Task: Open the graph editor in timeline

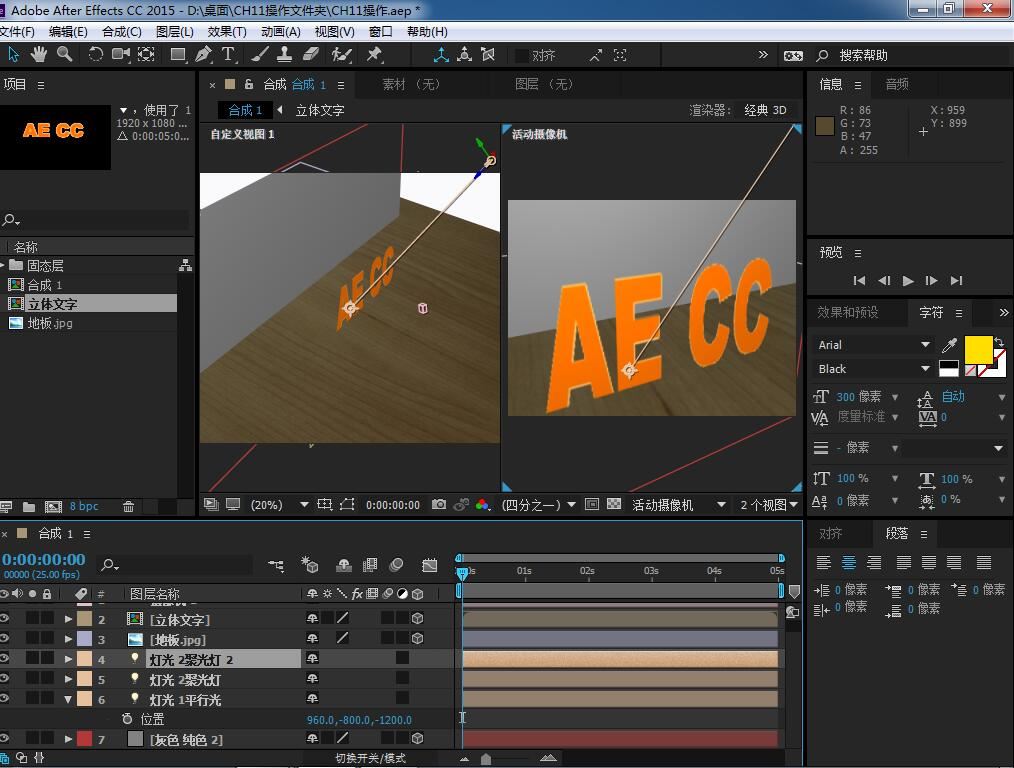Action: click(x=429, y=565)
